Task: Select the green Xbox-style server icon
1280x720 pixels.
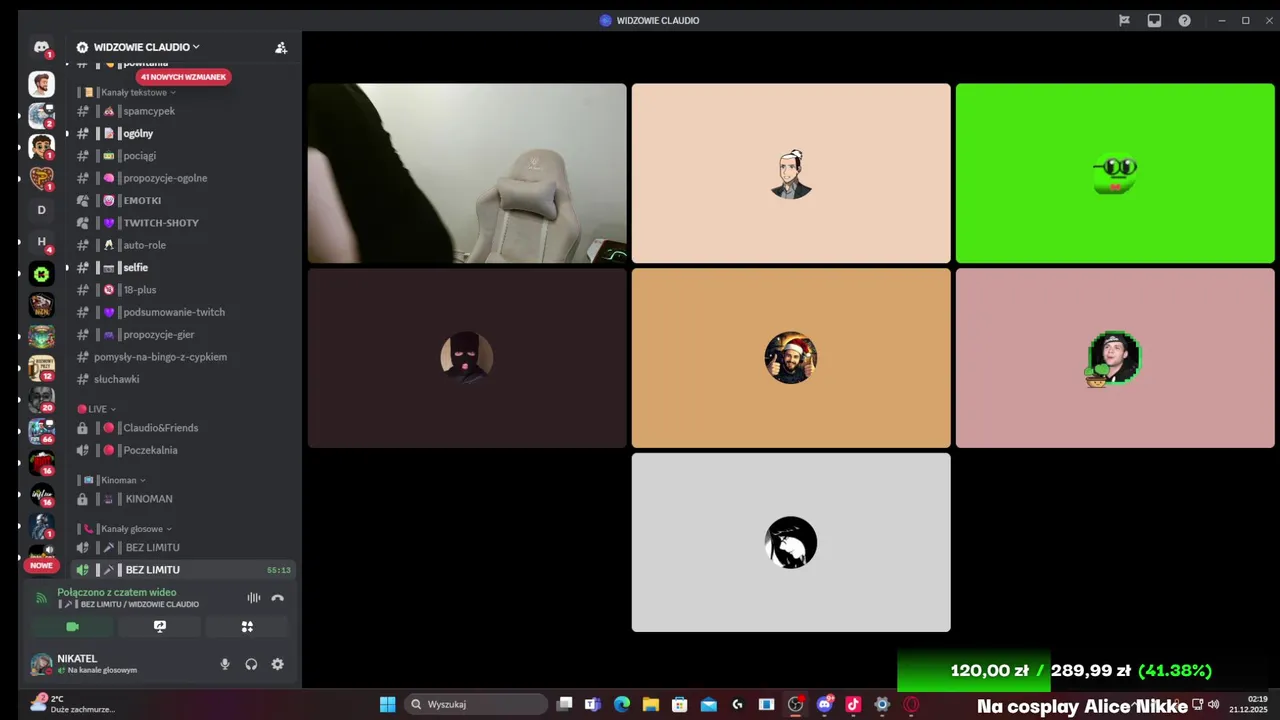Action: pyautogui.click(x=41, y=273)
